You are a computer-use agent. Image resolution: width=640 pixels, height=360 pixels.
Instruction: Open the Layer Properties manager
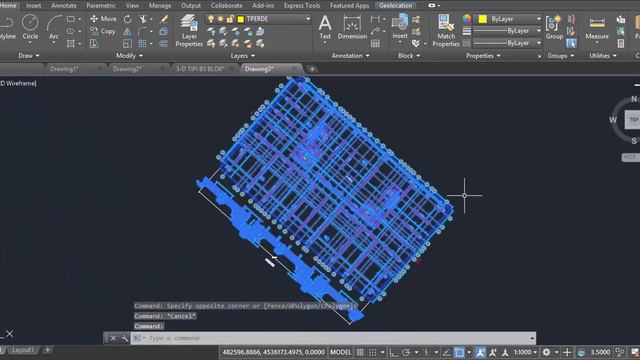pos(189,31)
